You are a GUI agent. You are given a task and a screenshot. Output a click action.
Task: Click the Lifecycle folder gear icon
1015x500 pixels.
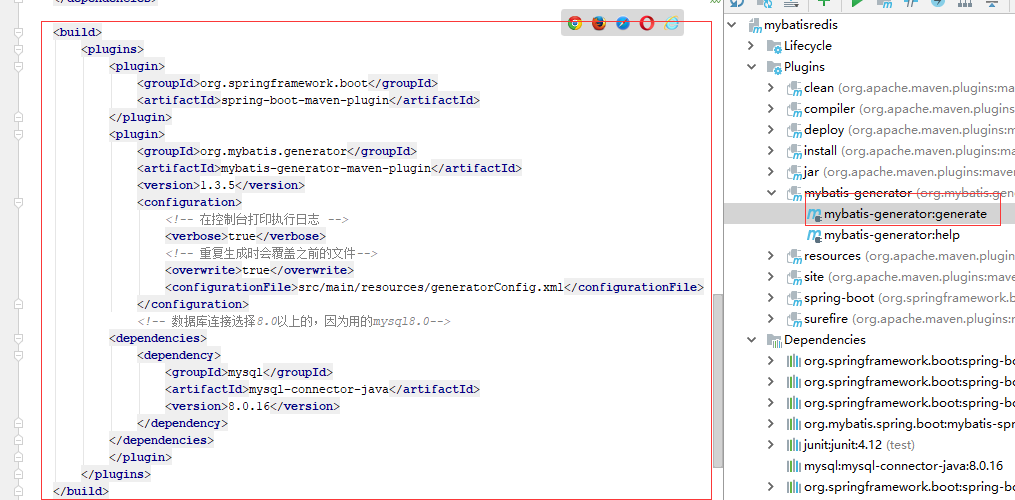pos(774,47)
